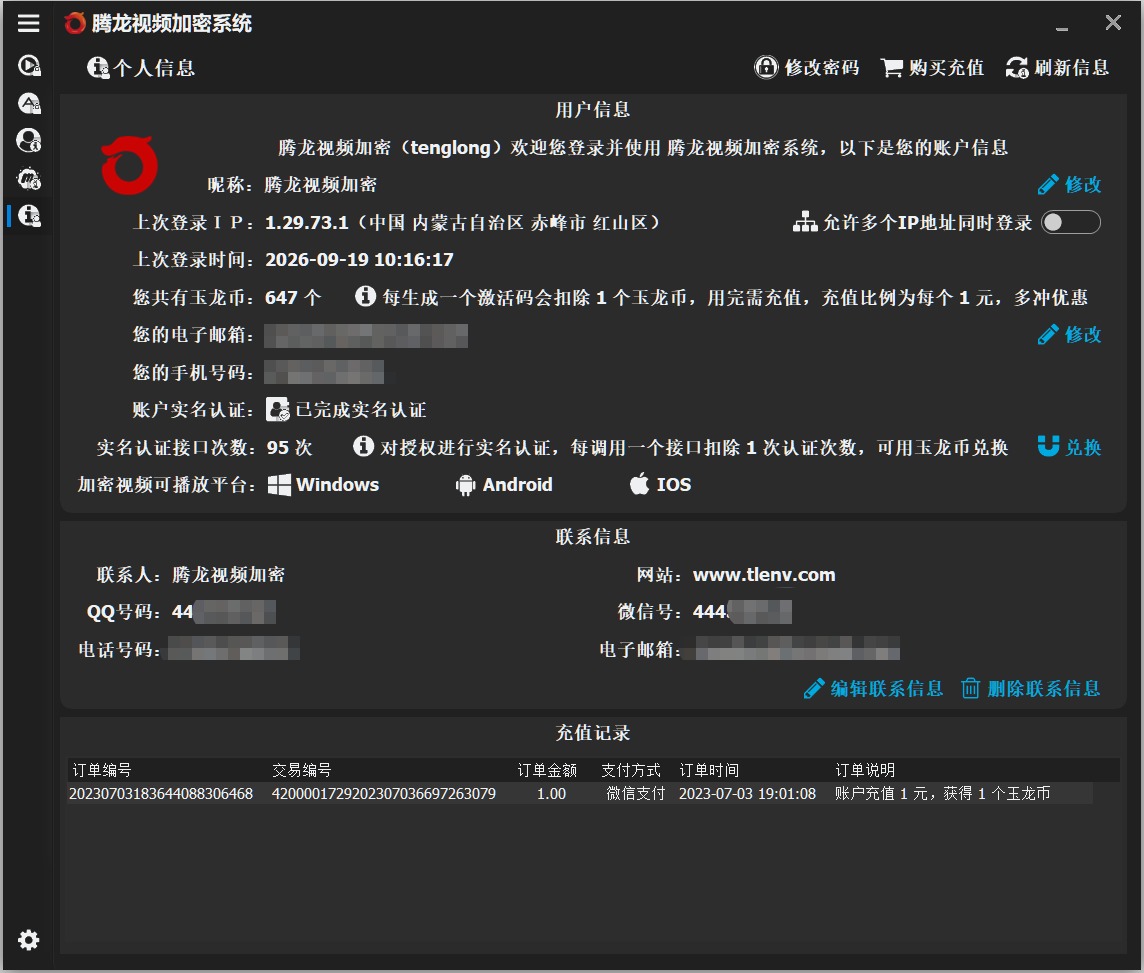Image resolution: width=1144 pixels, height=973 pixels.
Task: Open the user management sidebar icon
Action: [28, 140]
